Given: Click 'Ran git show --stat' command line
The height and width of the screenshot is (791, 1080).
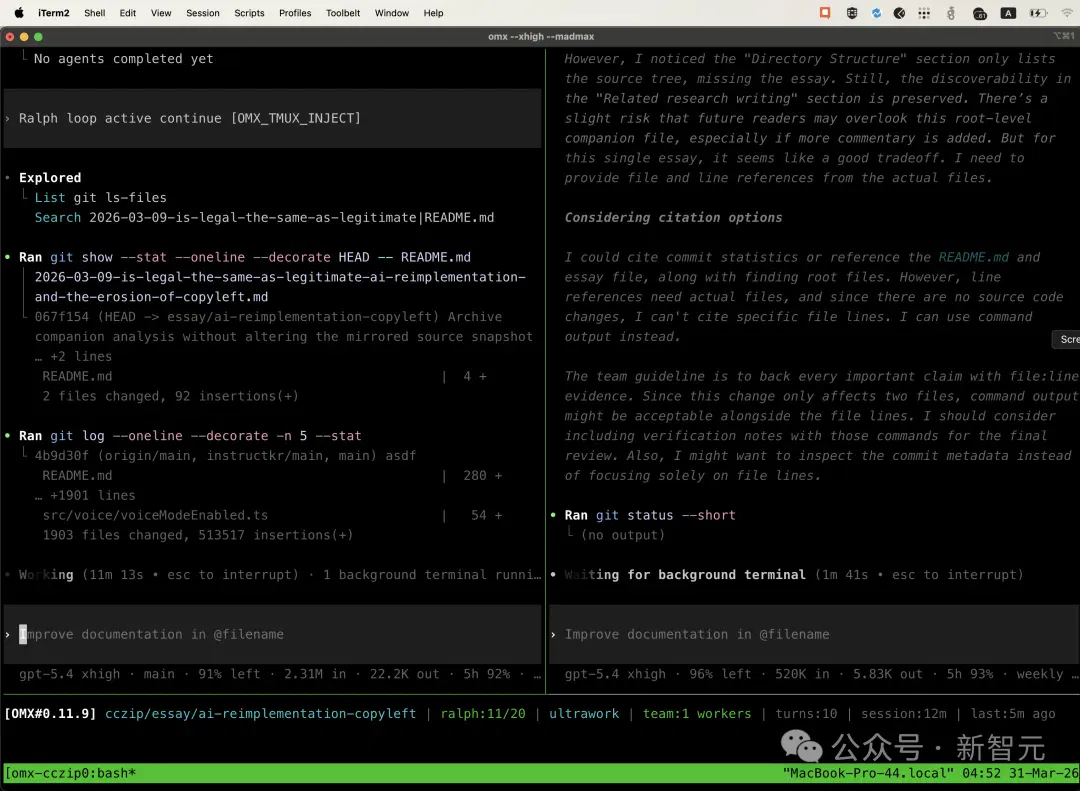Looking at the screenshot, I should click(245, 256).
